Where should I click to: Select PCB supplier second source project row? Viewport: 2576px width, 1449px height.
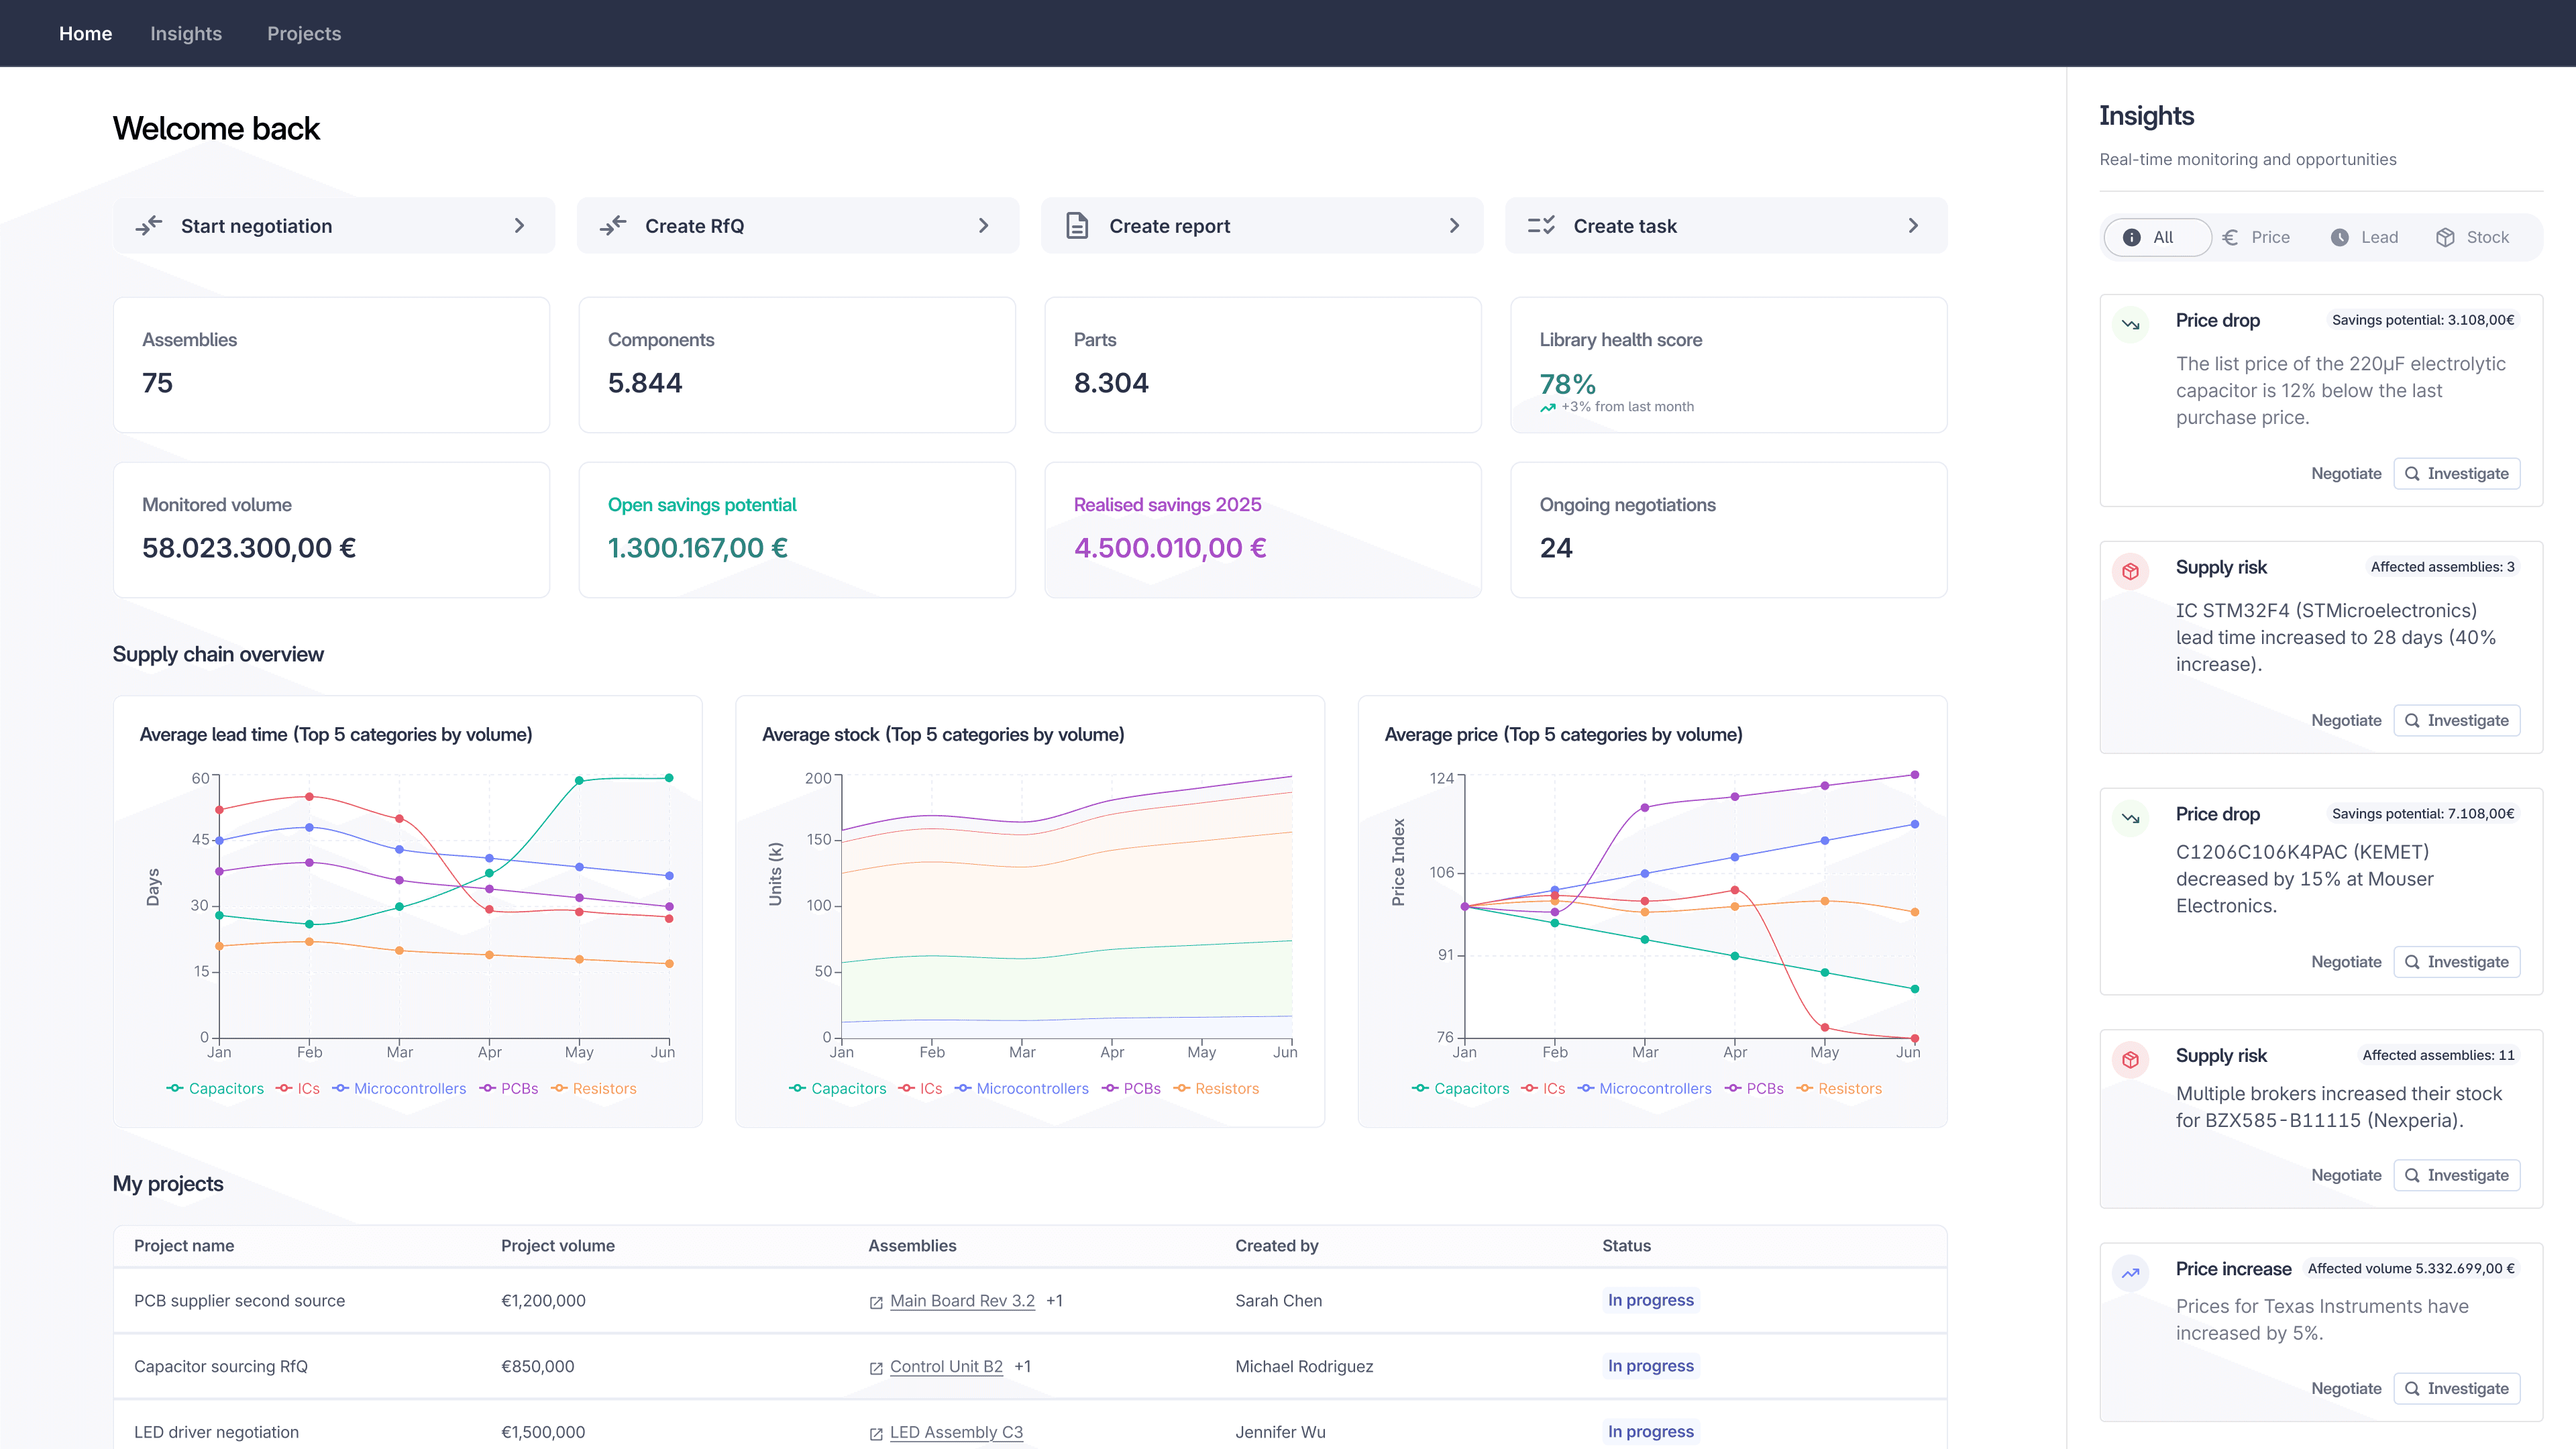click(x=239, y=1300)
